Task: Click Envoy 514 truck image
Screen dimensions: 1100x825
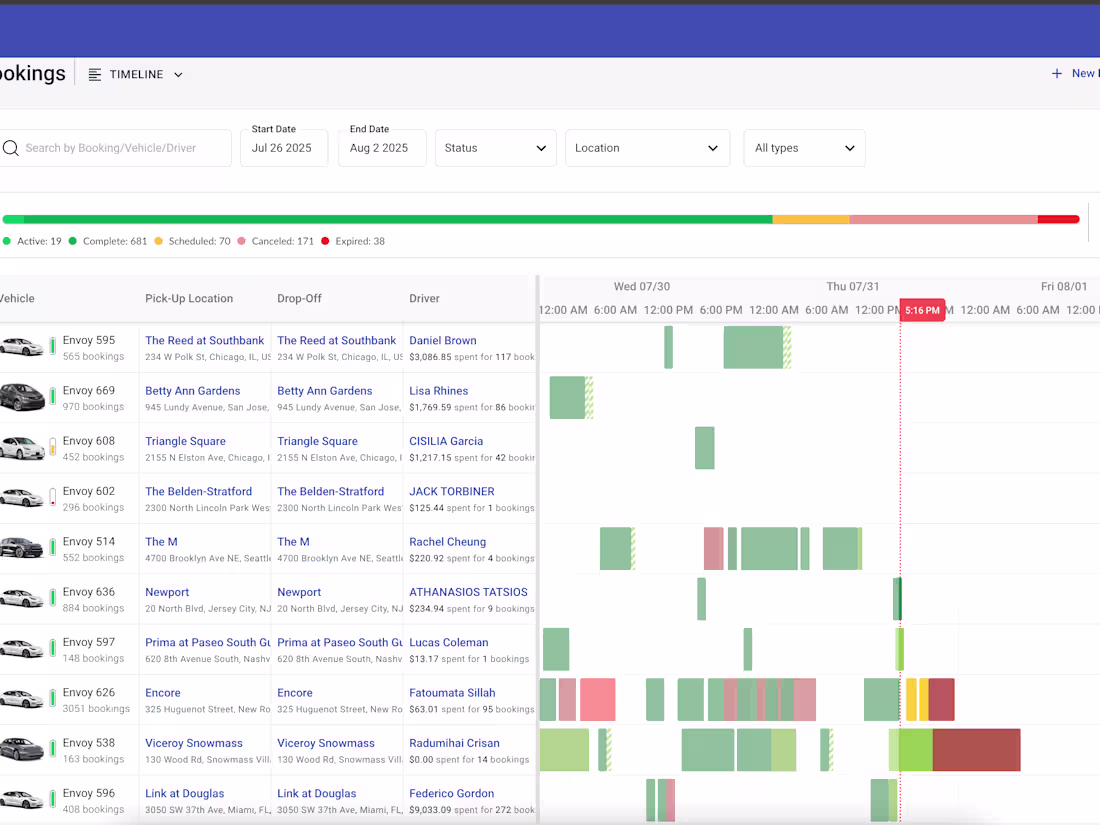Action: (22, 548)
